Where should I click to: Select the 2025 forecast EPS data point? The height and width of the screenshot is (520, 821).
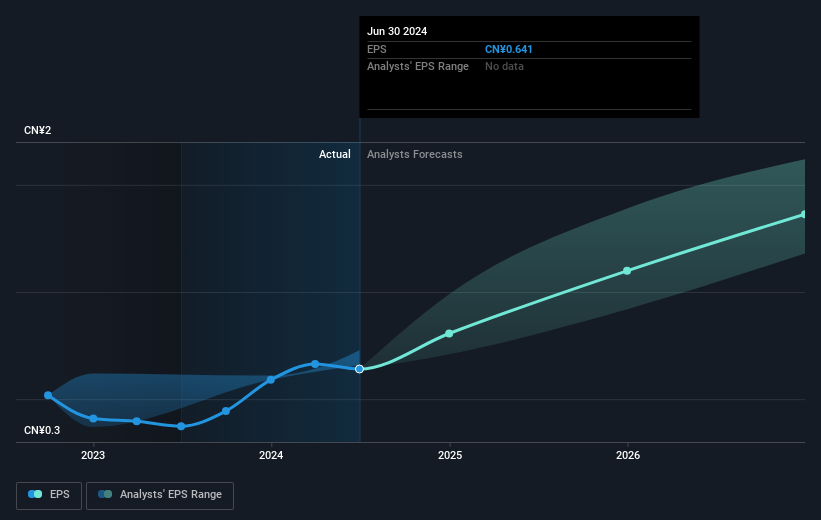click(x=449, y=334)
